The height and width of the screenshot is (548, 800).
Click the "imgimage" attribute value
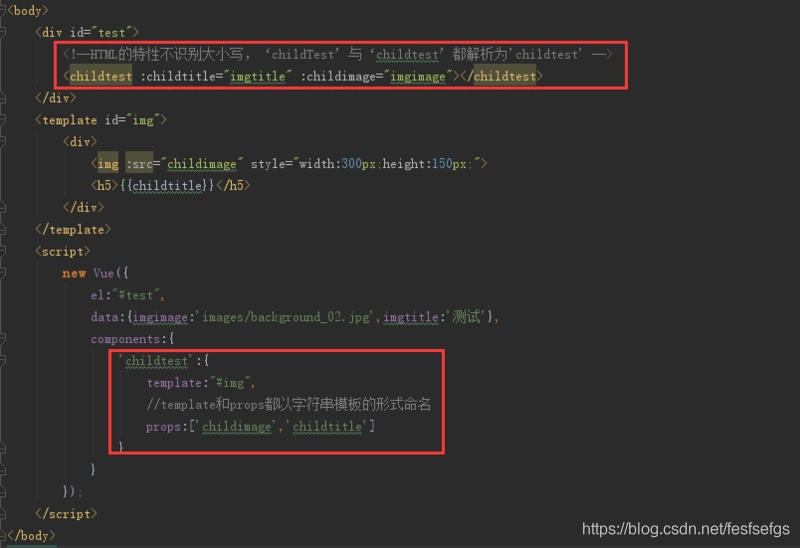pos(418,77)
